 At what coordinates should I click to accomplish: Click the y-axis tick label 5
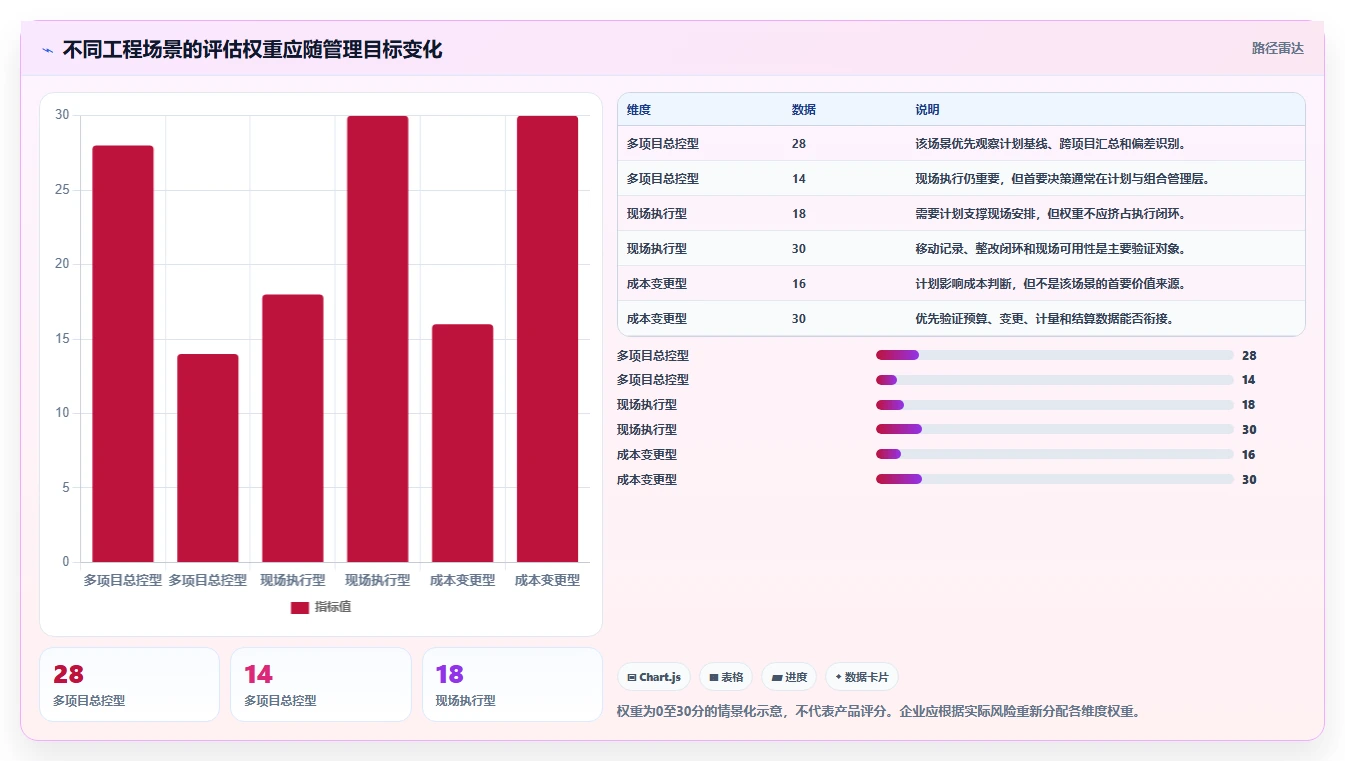click(x=66, y=488)
